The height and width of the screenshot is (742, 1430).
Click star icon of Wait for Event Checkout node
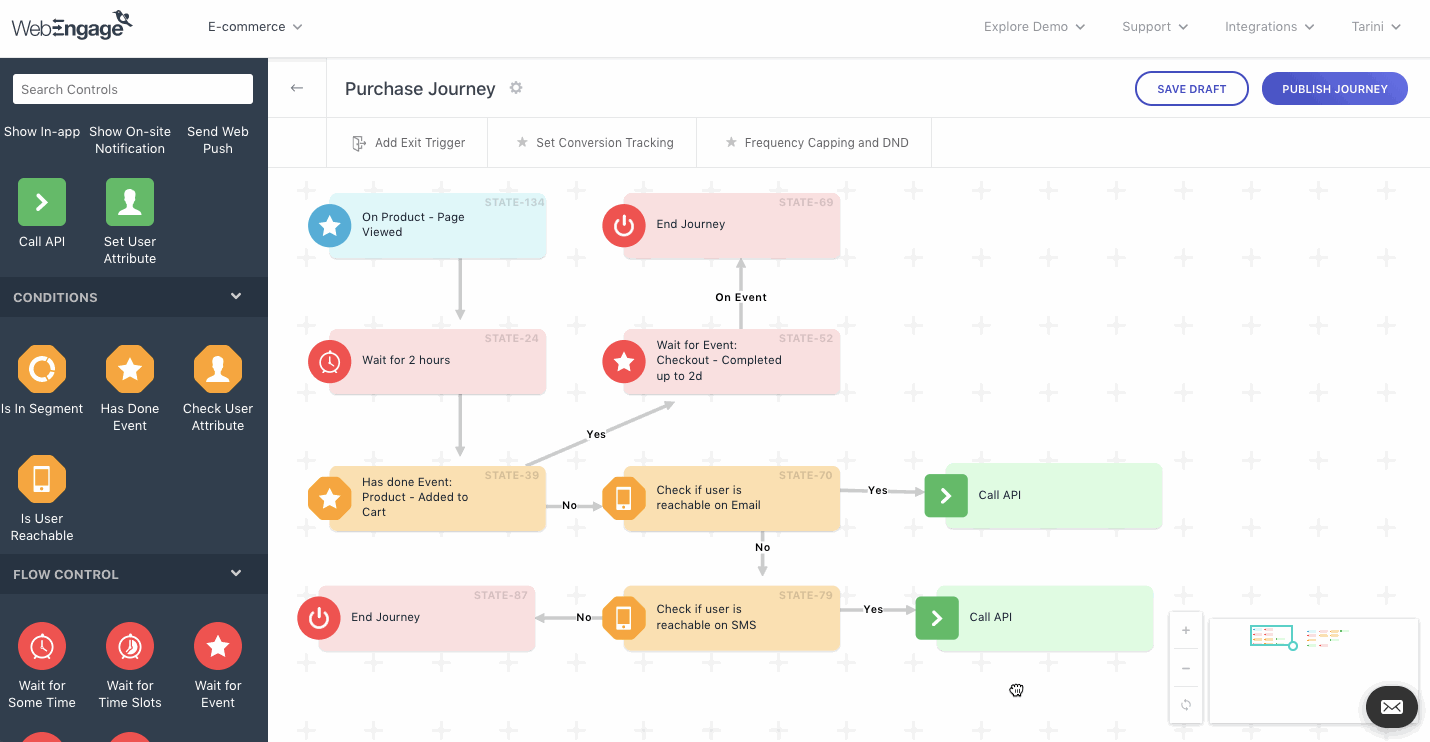(x=624, y=361)
